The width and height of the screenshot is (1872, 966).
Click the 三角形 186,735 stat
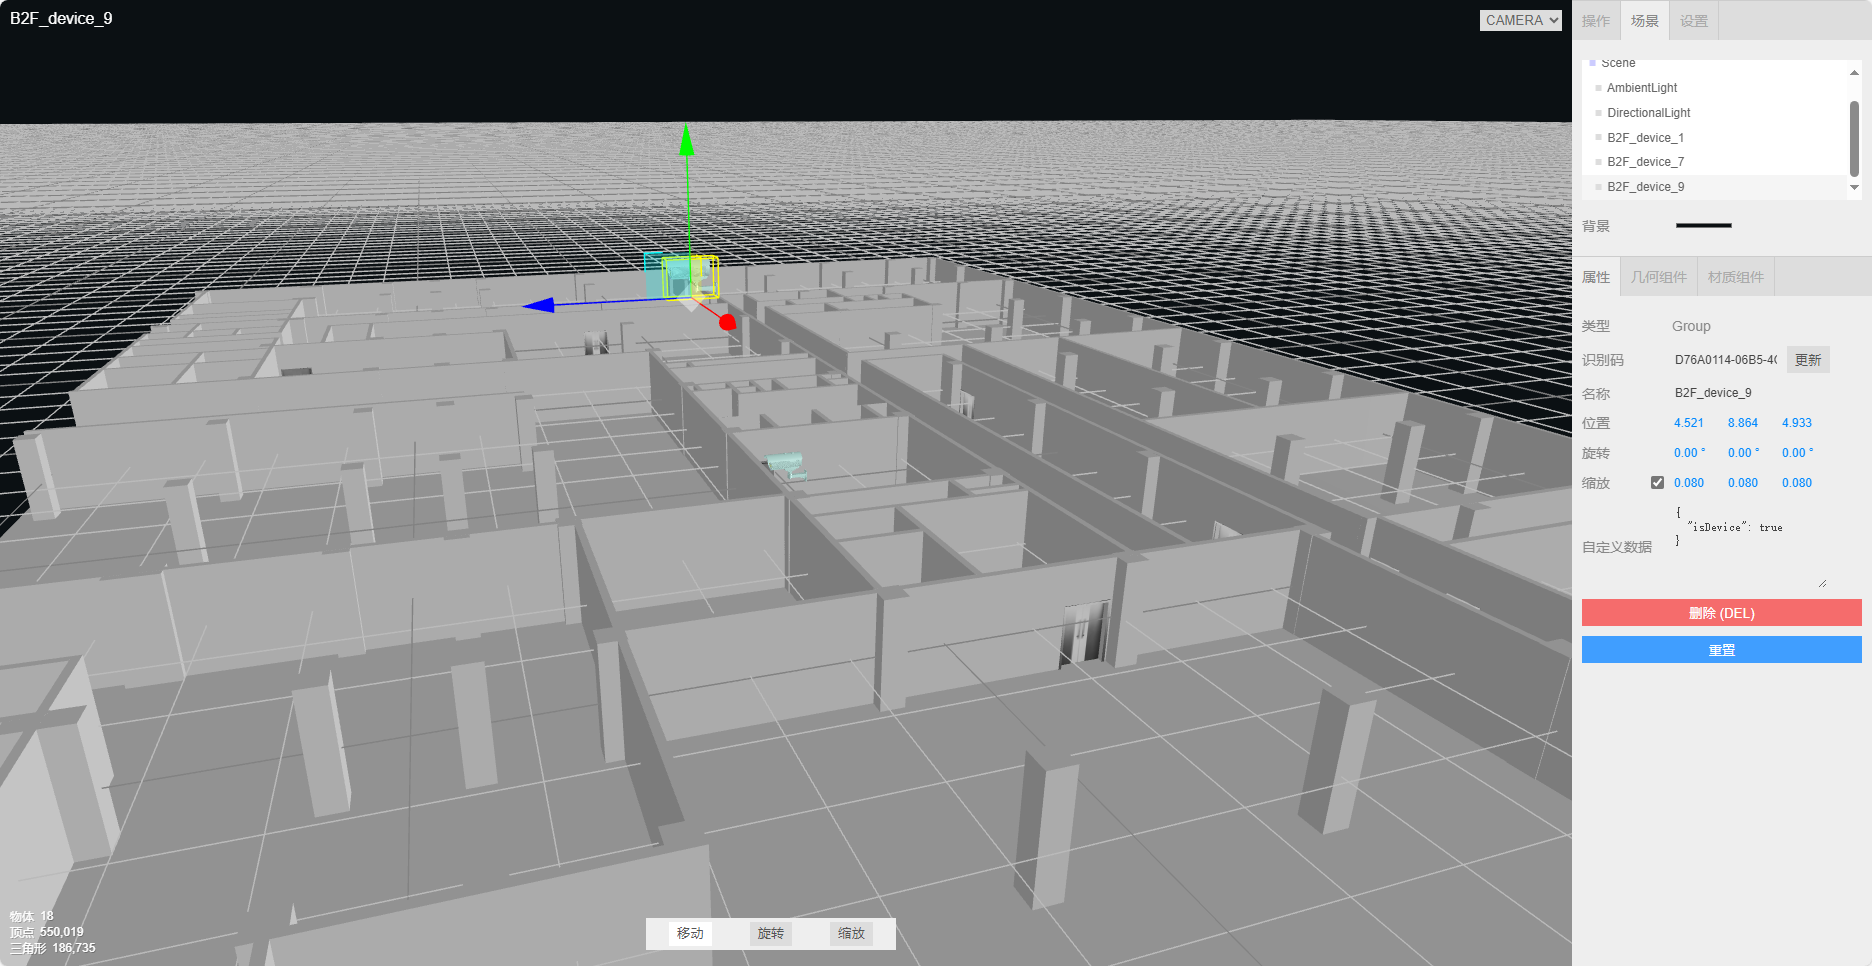[x=53, y=948]
